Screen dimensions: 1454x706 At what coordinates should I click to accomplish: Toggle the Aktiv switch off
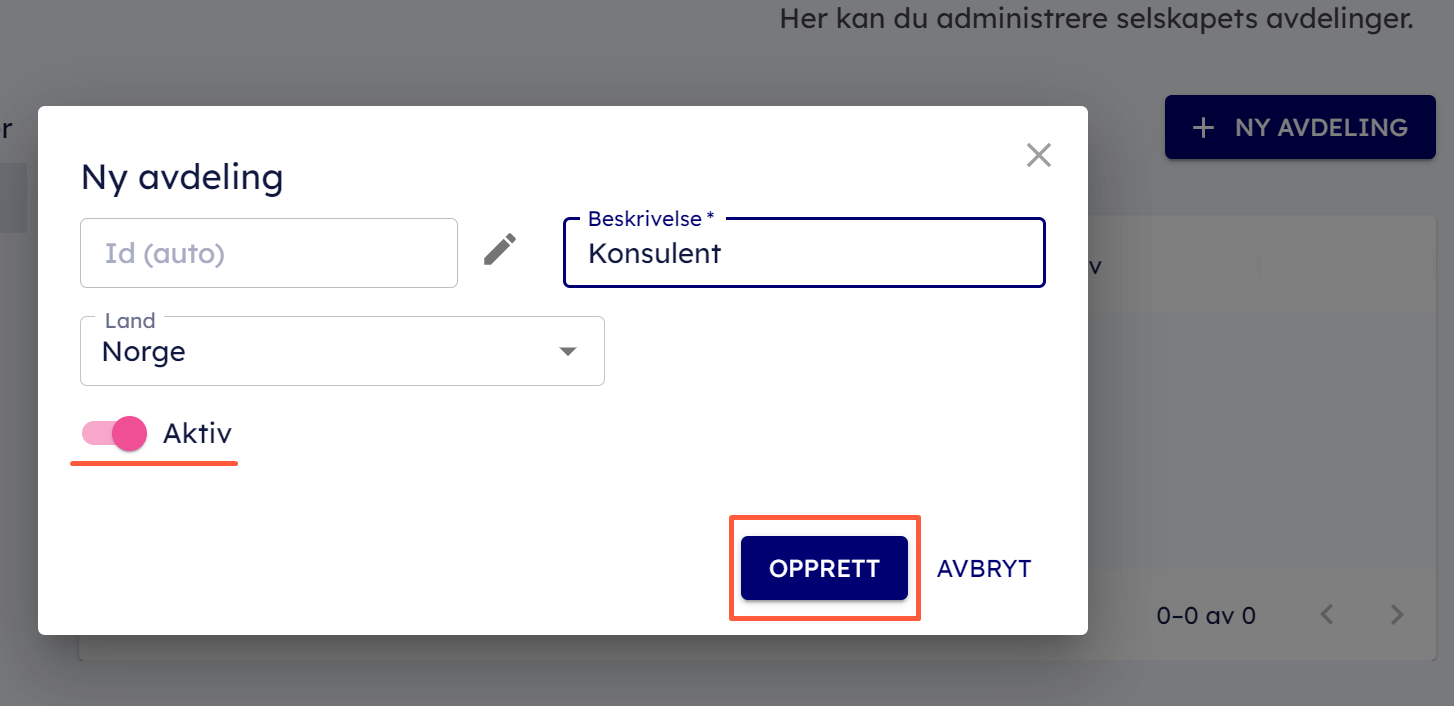coord(115,433)
